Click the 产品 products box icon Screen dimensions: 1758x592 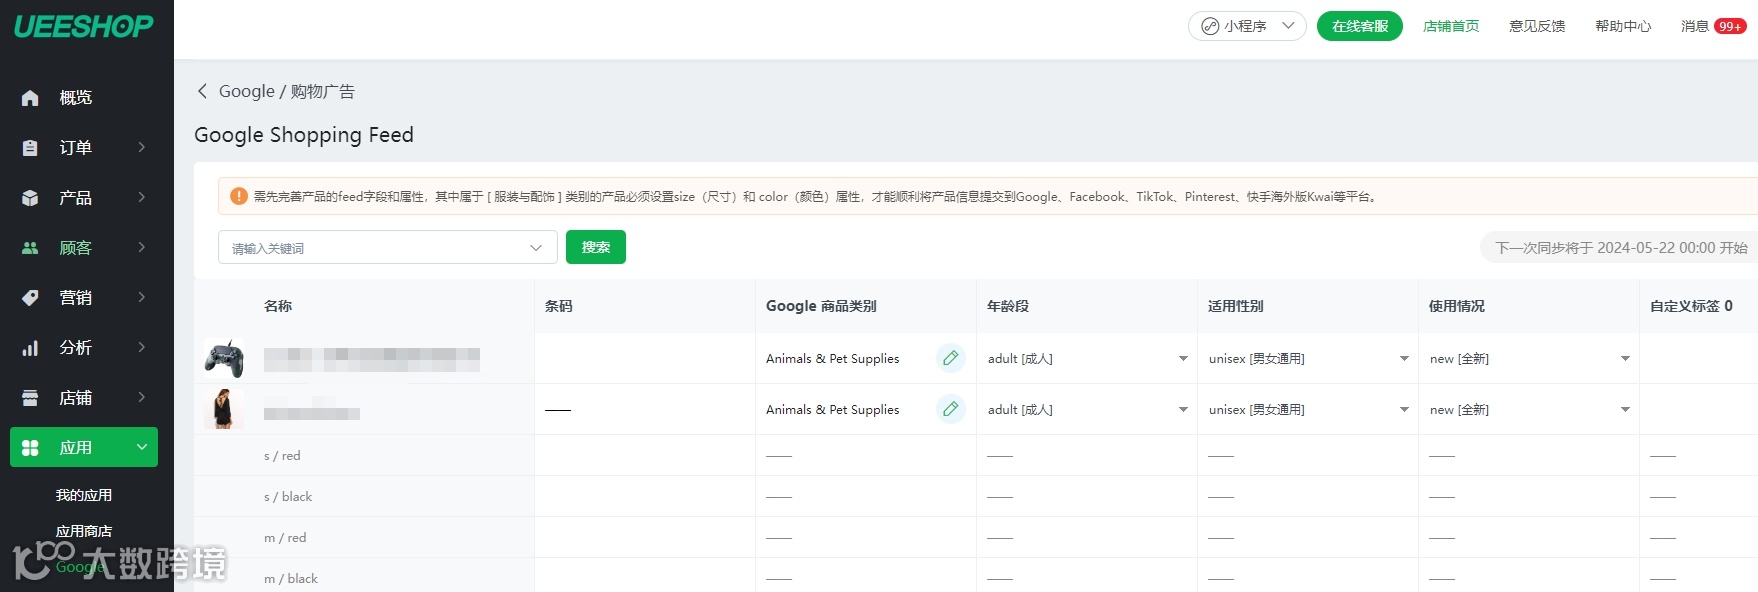pyautogui.click(x=30, y=198)
